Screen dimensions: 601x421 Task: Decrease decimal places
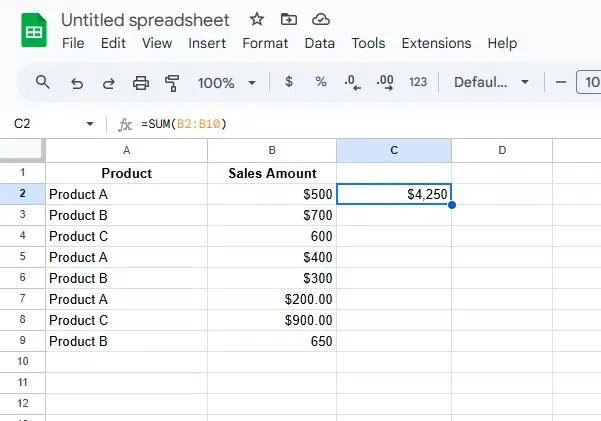[352, 82]
